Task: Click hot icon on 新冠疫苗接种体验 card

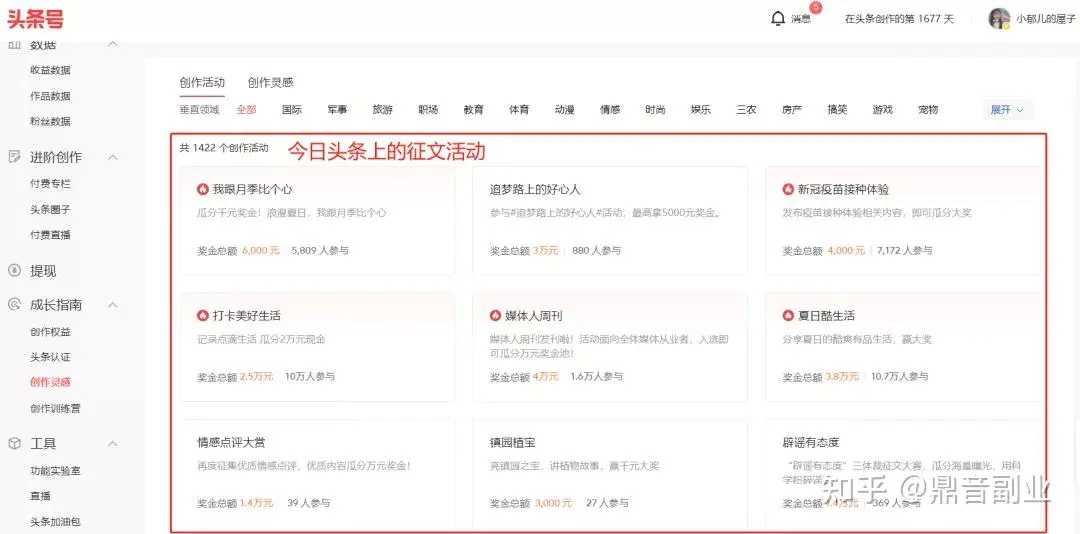Action: click(788, 189)
